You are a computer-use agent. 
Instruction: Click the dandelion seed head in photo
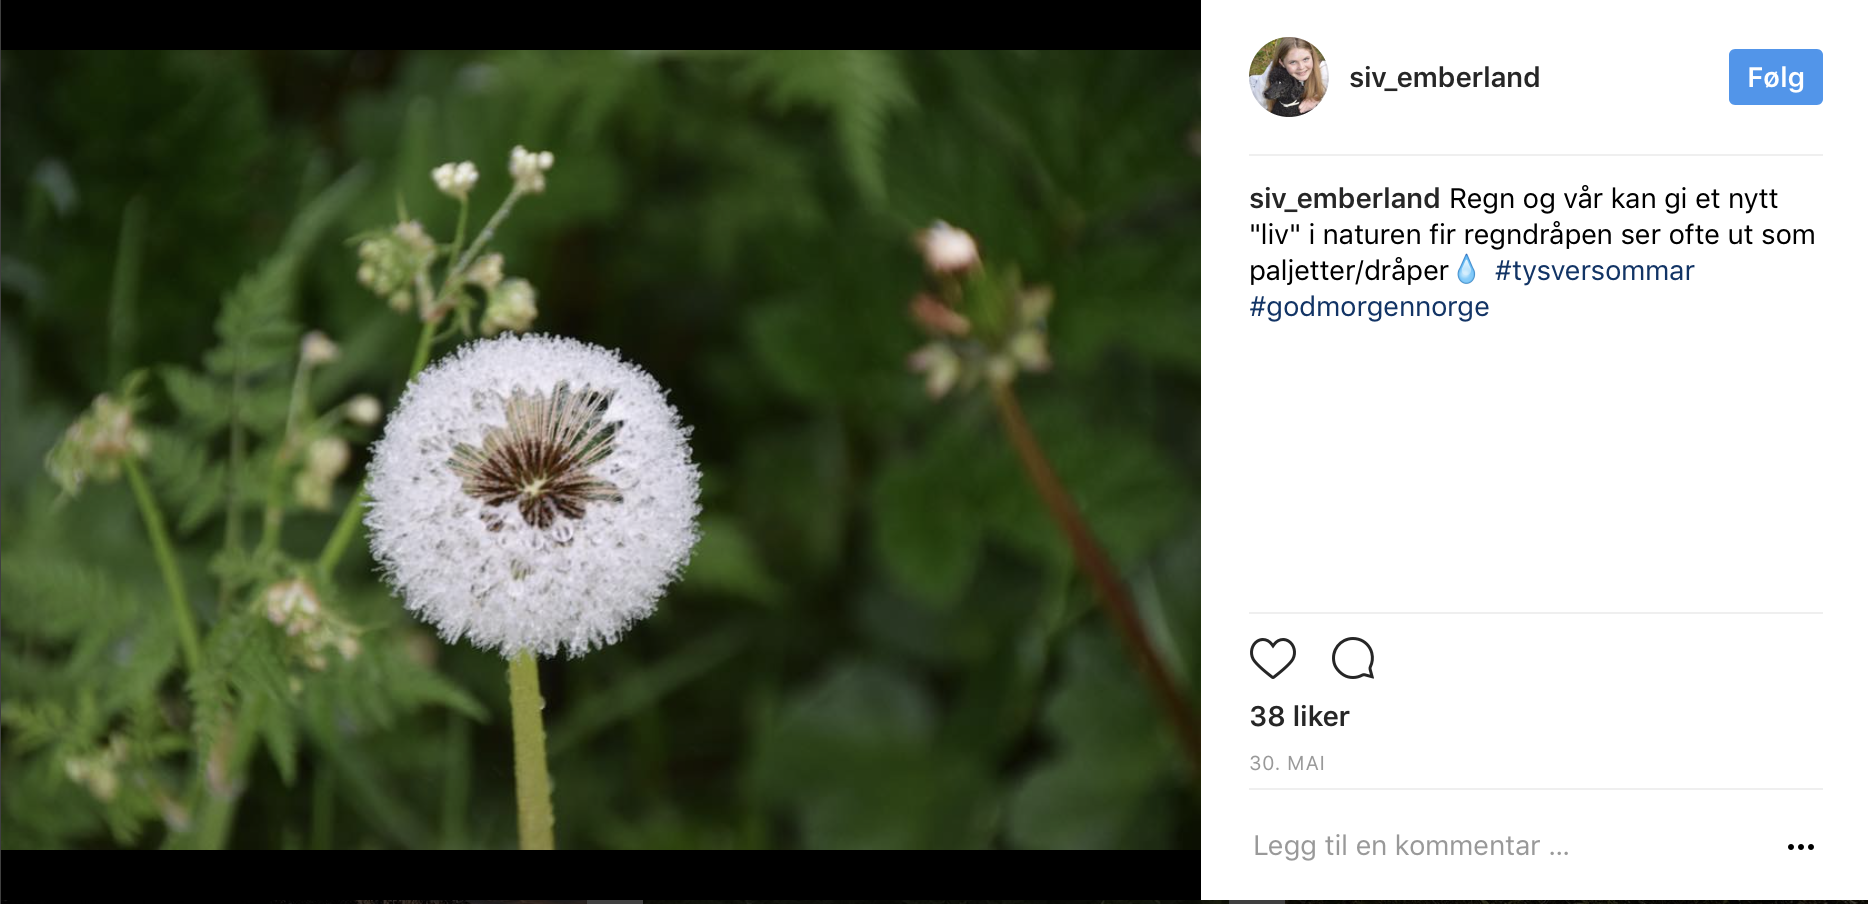point(533,494)
